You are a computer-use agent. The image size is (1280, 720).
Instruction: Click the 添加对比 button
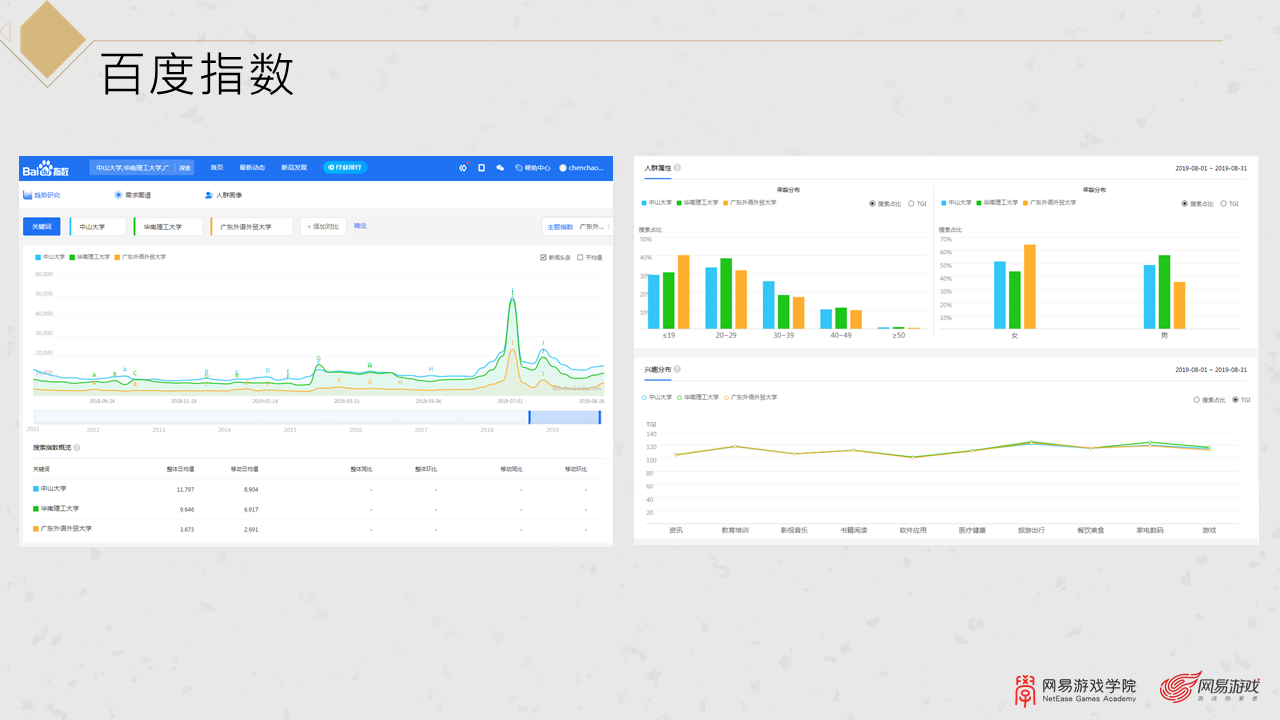323,227
